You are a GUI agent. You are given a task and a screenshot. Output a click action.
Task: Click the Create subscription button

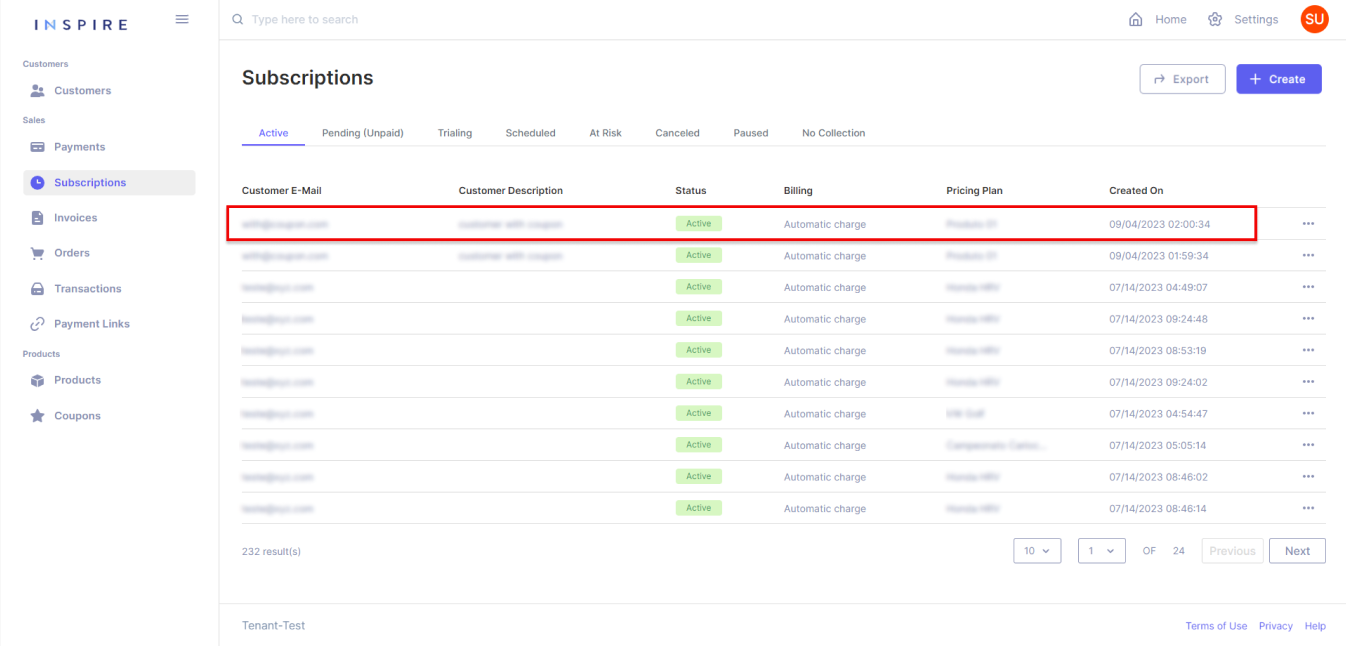pyautogui.click(x=1279, y=79)
